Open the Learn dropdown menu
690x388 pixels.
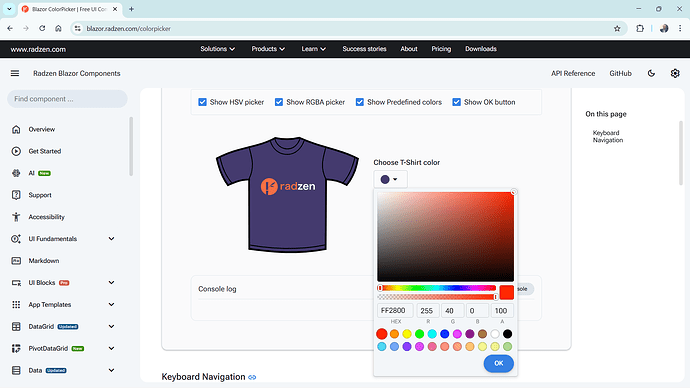point(313,49)
